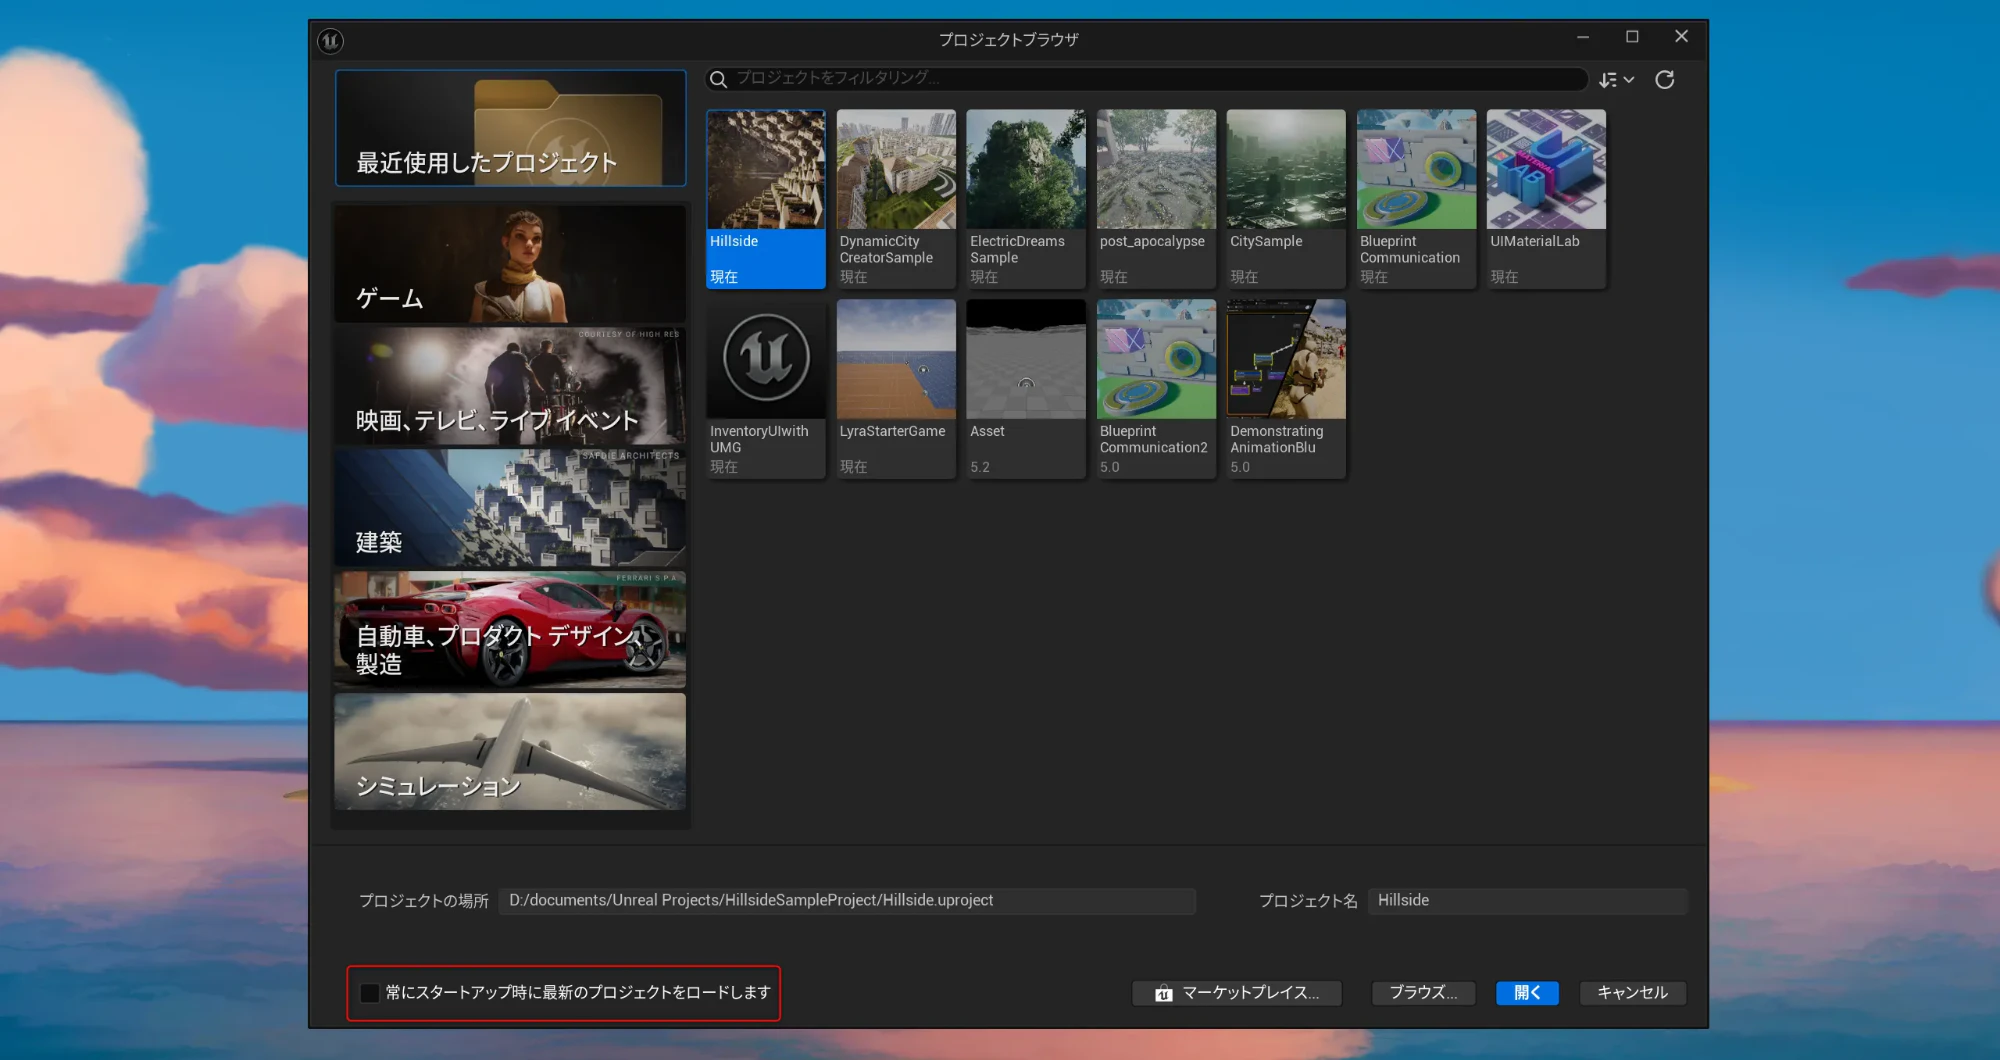Click the project location path field
The width and height of the screenshot is (2000, 1060).
click(x=847, y=901)
